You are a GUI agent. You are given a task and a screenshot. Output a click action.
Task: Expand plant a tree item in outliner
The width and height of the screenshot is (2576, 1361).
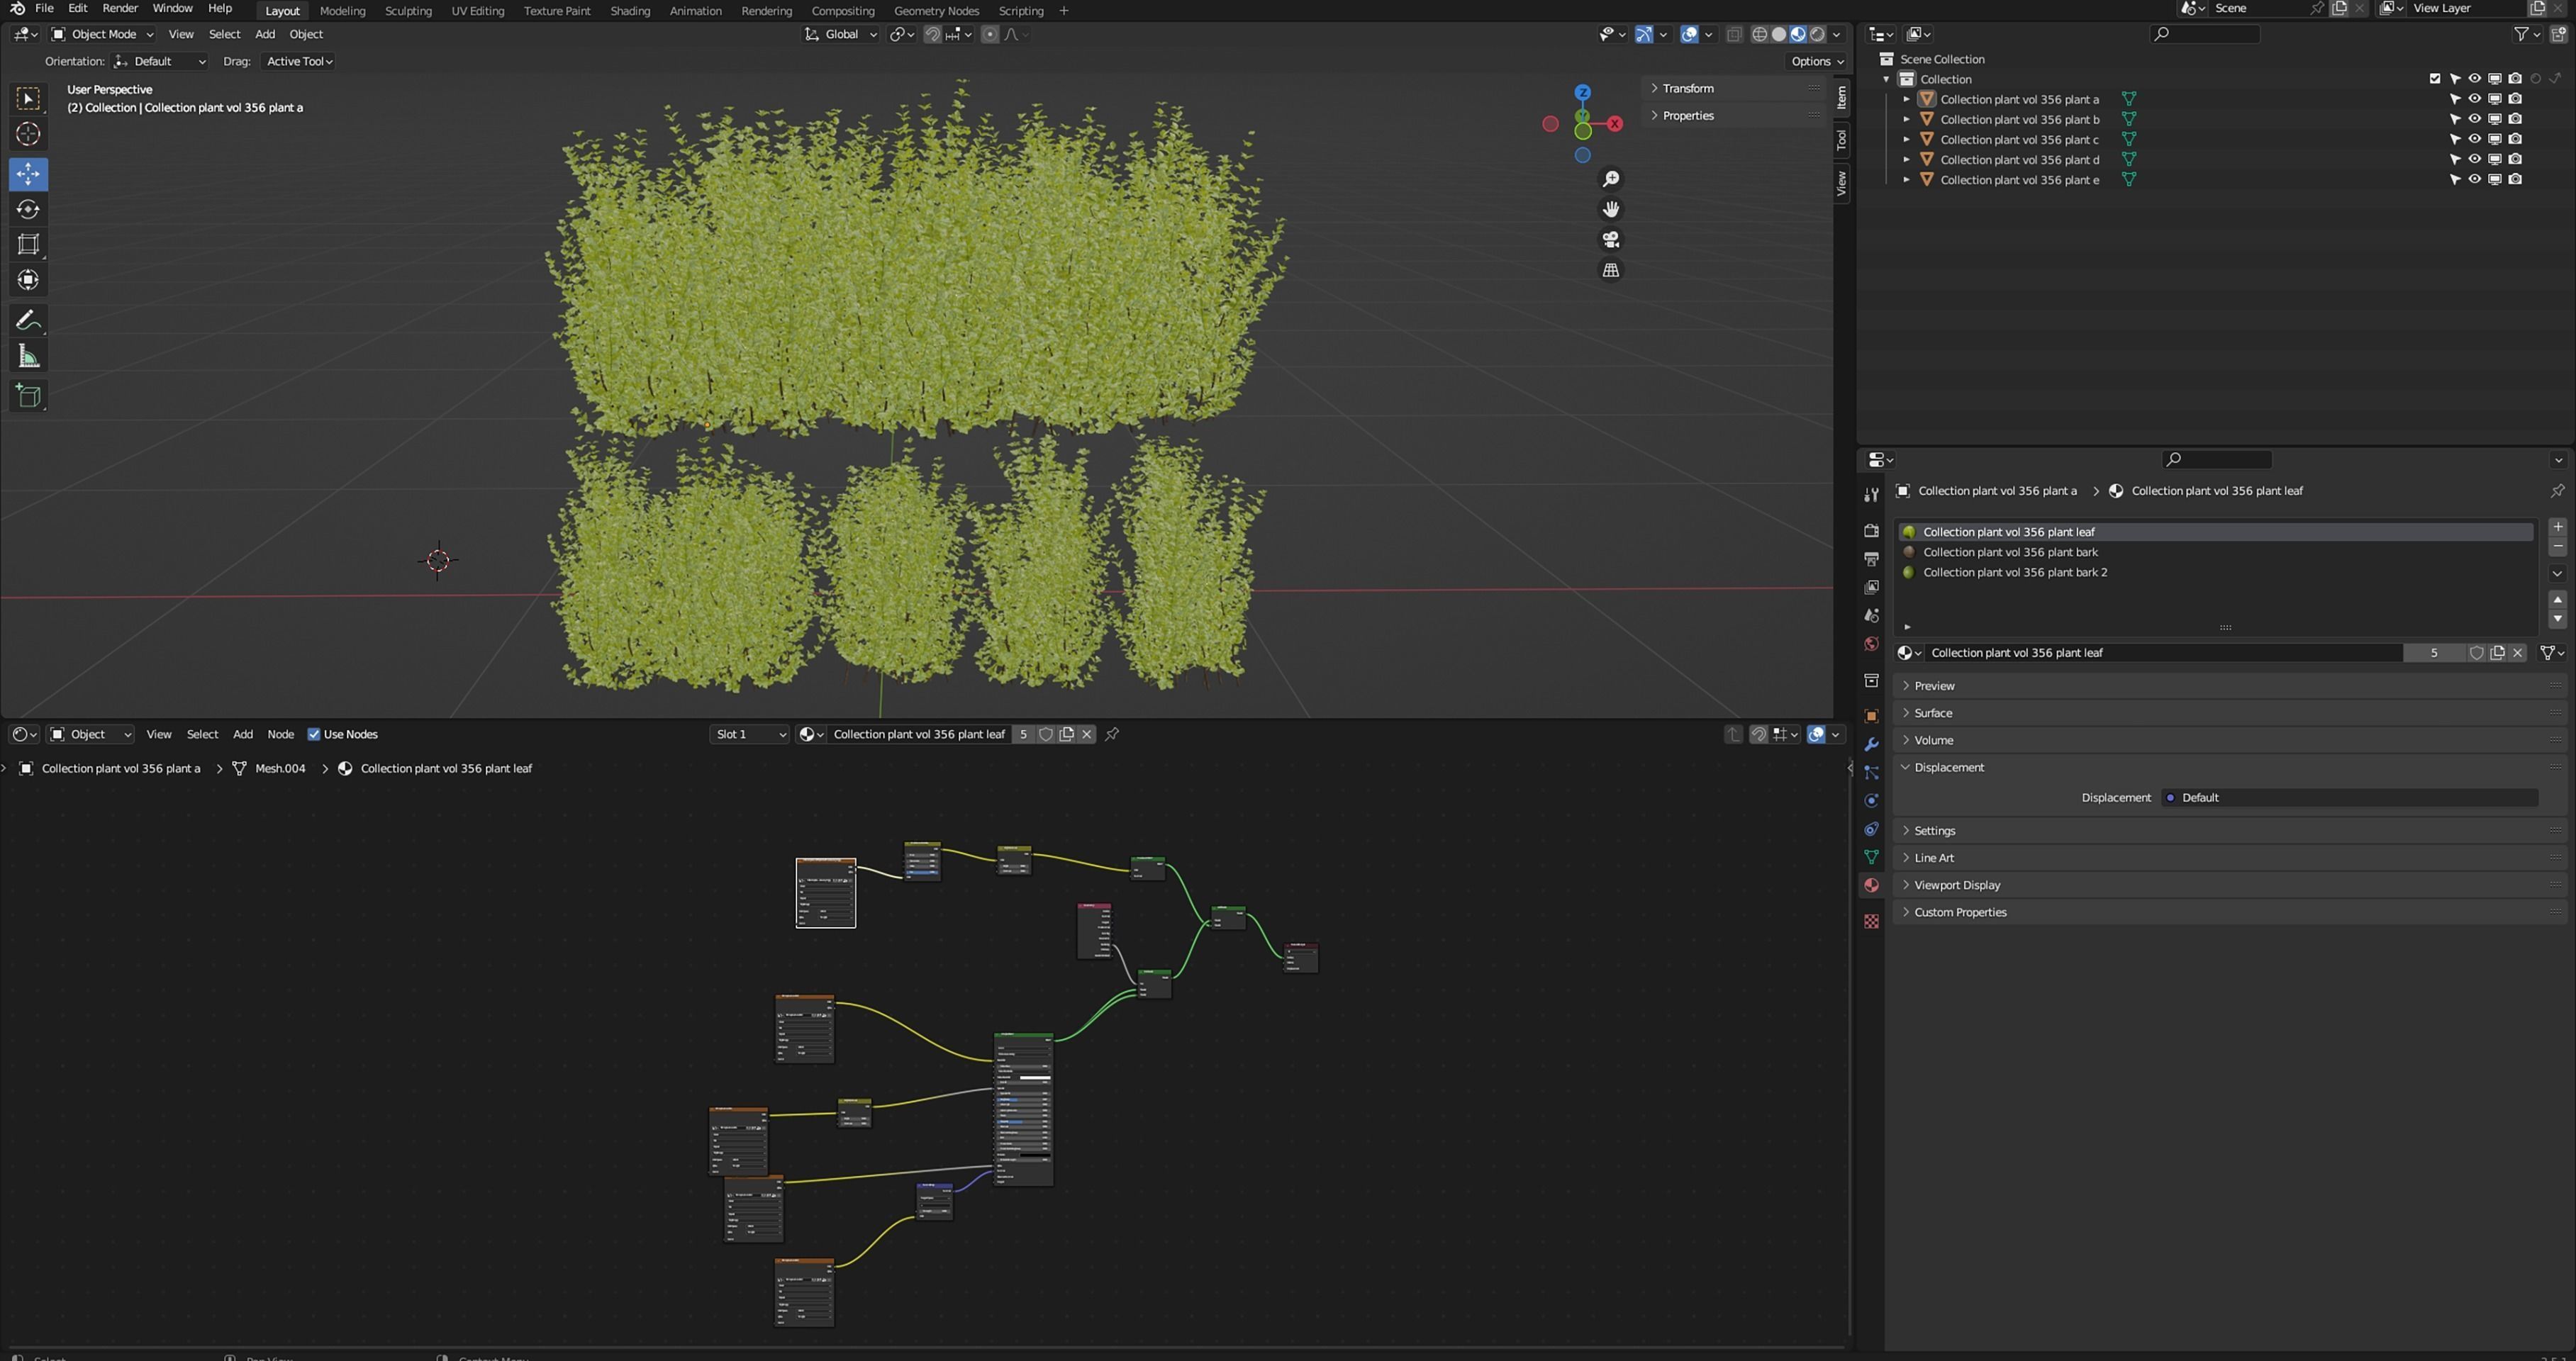tap(1906, 99)
